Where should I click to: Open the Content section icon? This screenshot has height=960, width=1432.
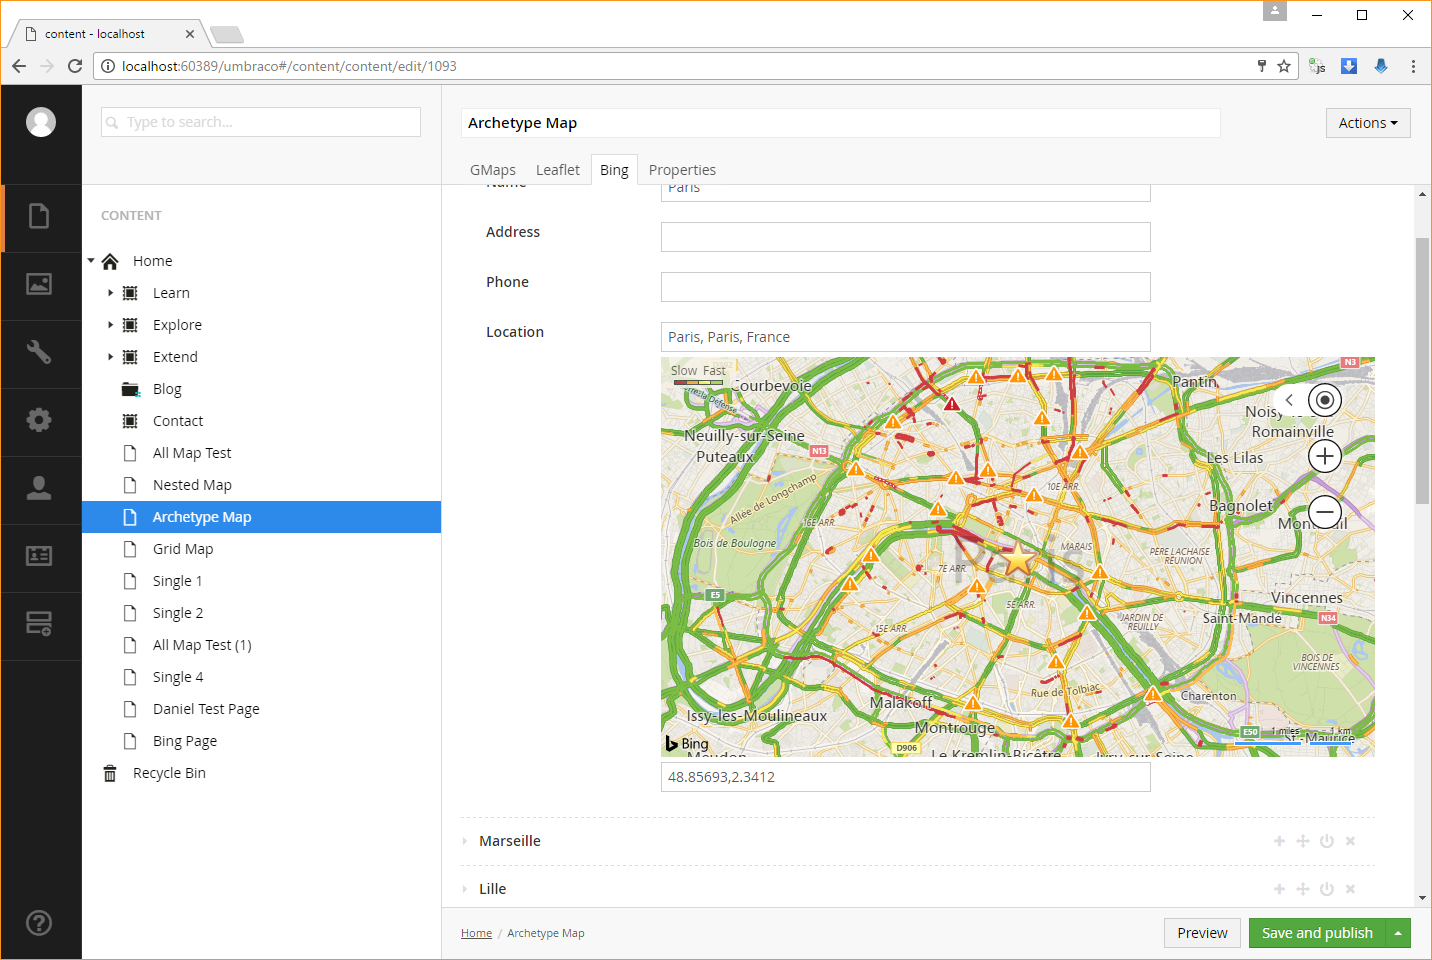point(39,216)
